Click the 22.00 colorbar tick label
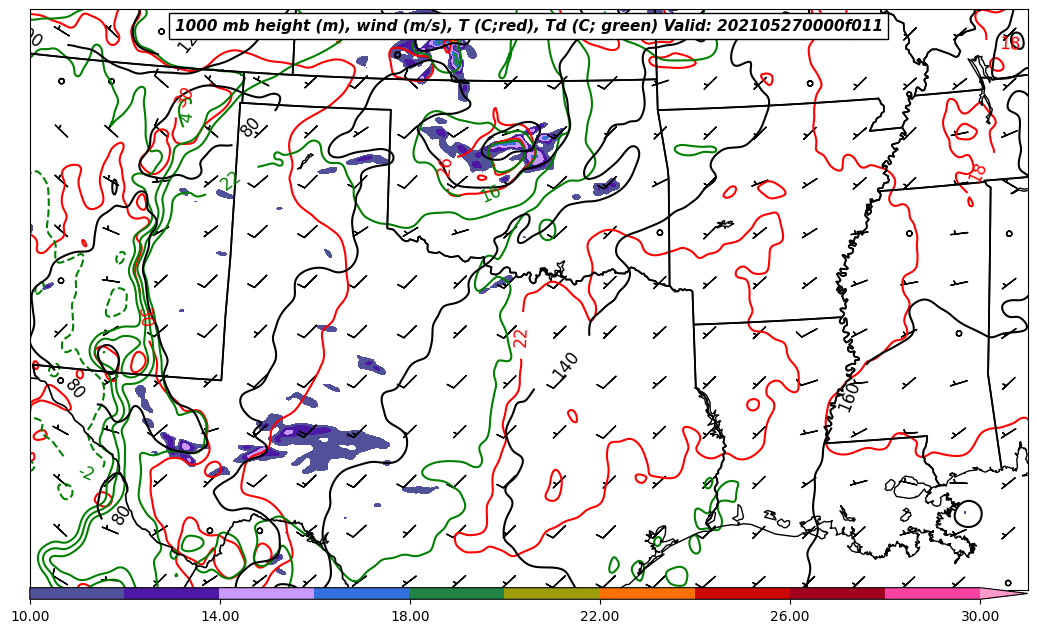Image resolution: width=1037 pixels, height=633 pixels. [x=600, y=616]
